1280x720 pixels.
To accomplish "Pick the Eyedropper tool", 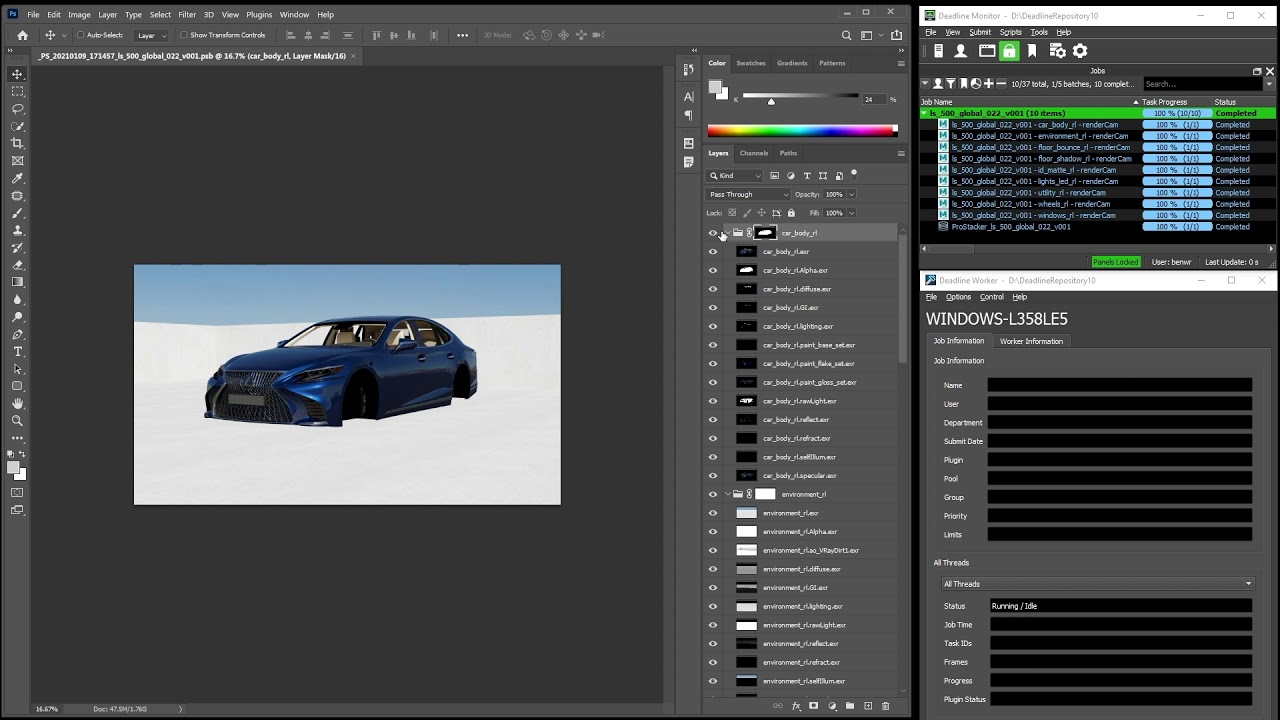I will coord(17,178).
